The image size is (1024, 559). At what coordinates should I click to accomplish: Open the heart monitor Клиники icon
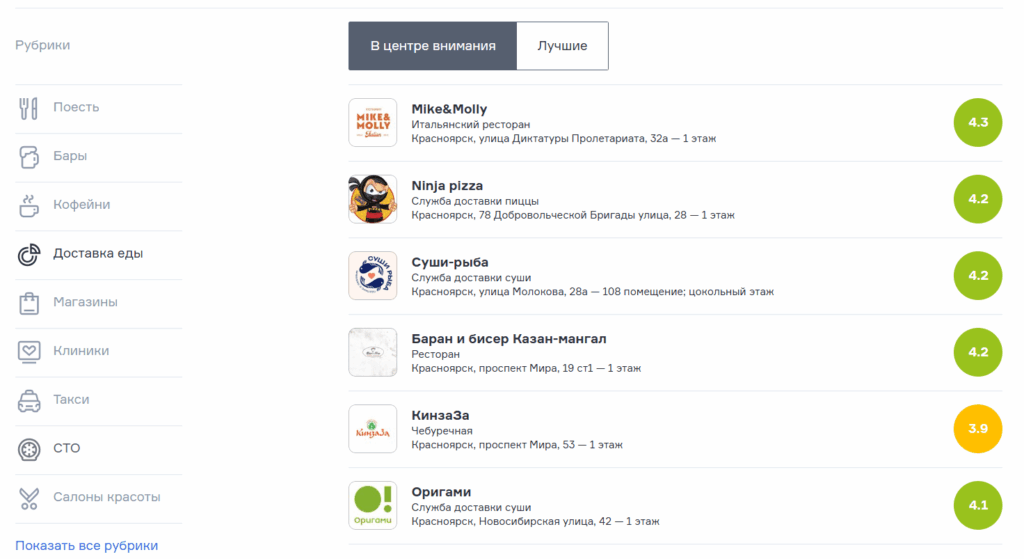coord(29,351)
